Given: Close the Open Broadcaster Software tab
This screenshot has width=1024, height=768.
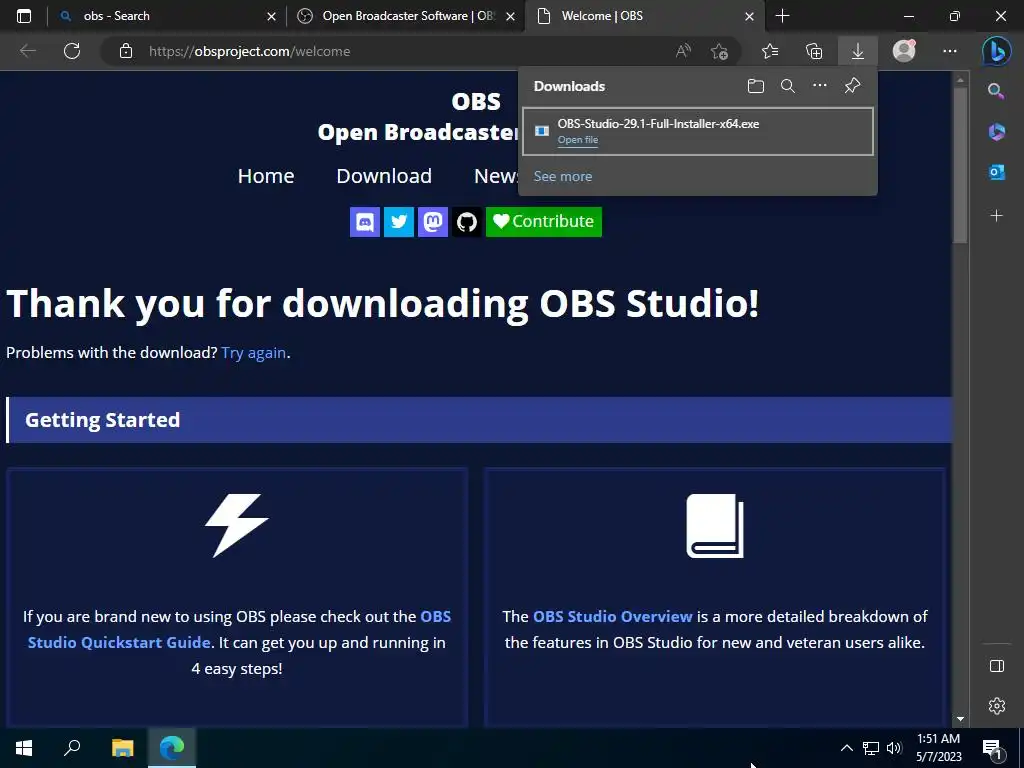Looking at the screenshot, I should [x=511, y=16].
